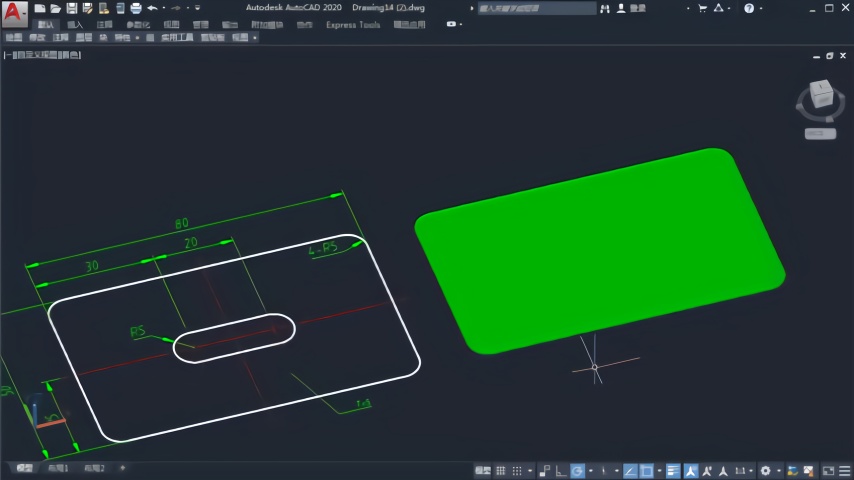
Task: Click the user sign-in icon
Action: click(x=621, y=8)
